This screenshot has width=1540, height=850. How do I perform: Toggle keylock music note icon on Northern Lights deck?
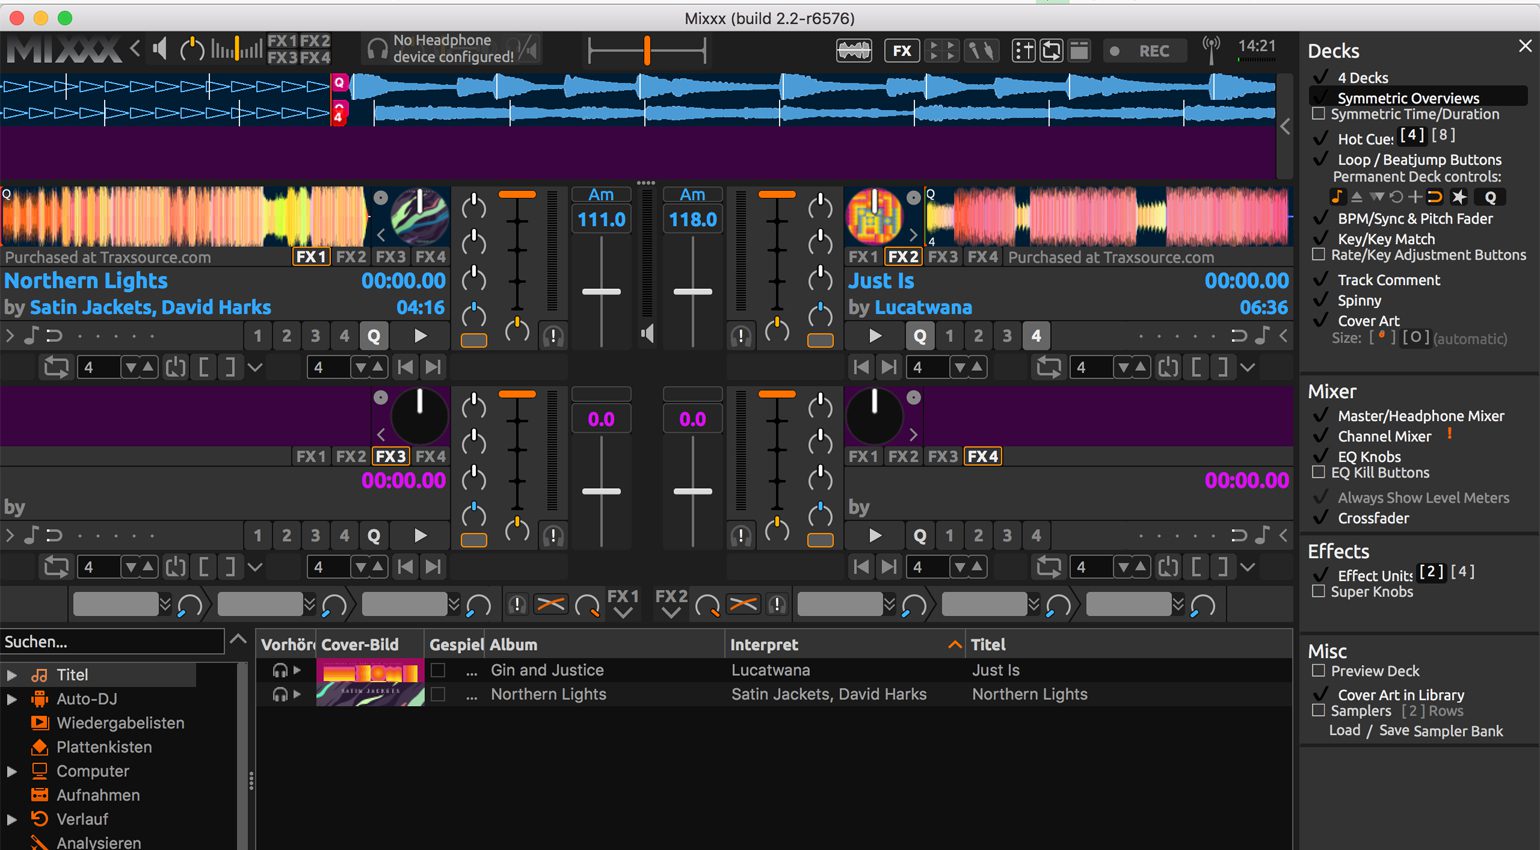coord(30,336)
